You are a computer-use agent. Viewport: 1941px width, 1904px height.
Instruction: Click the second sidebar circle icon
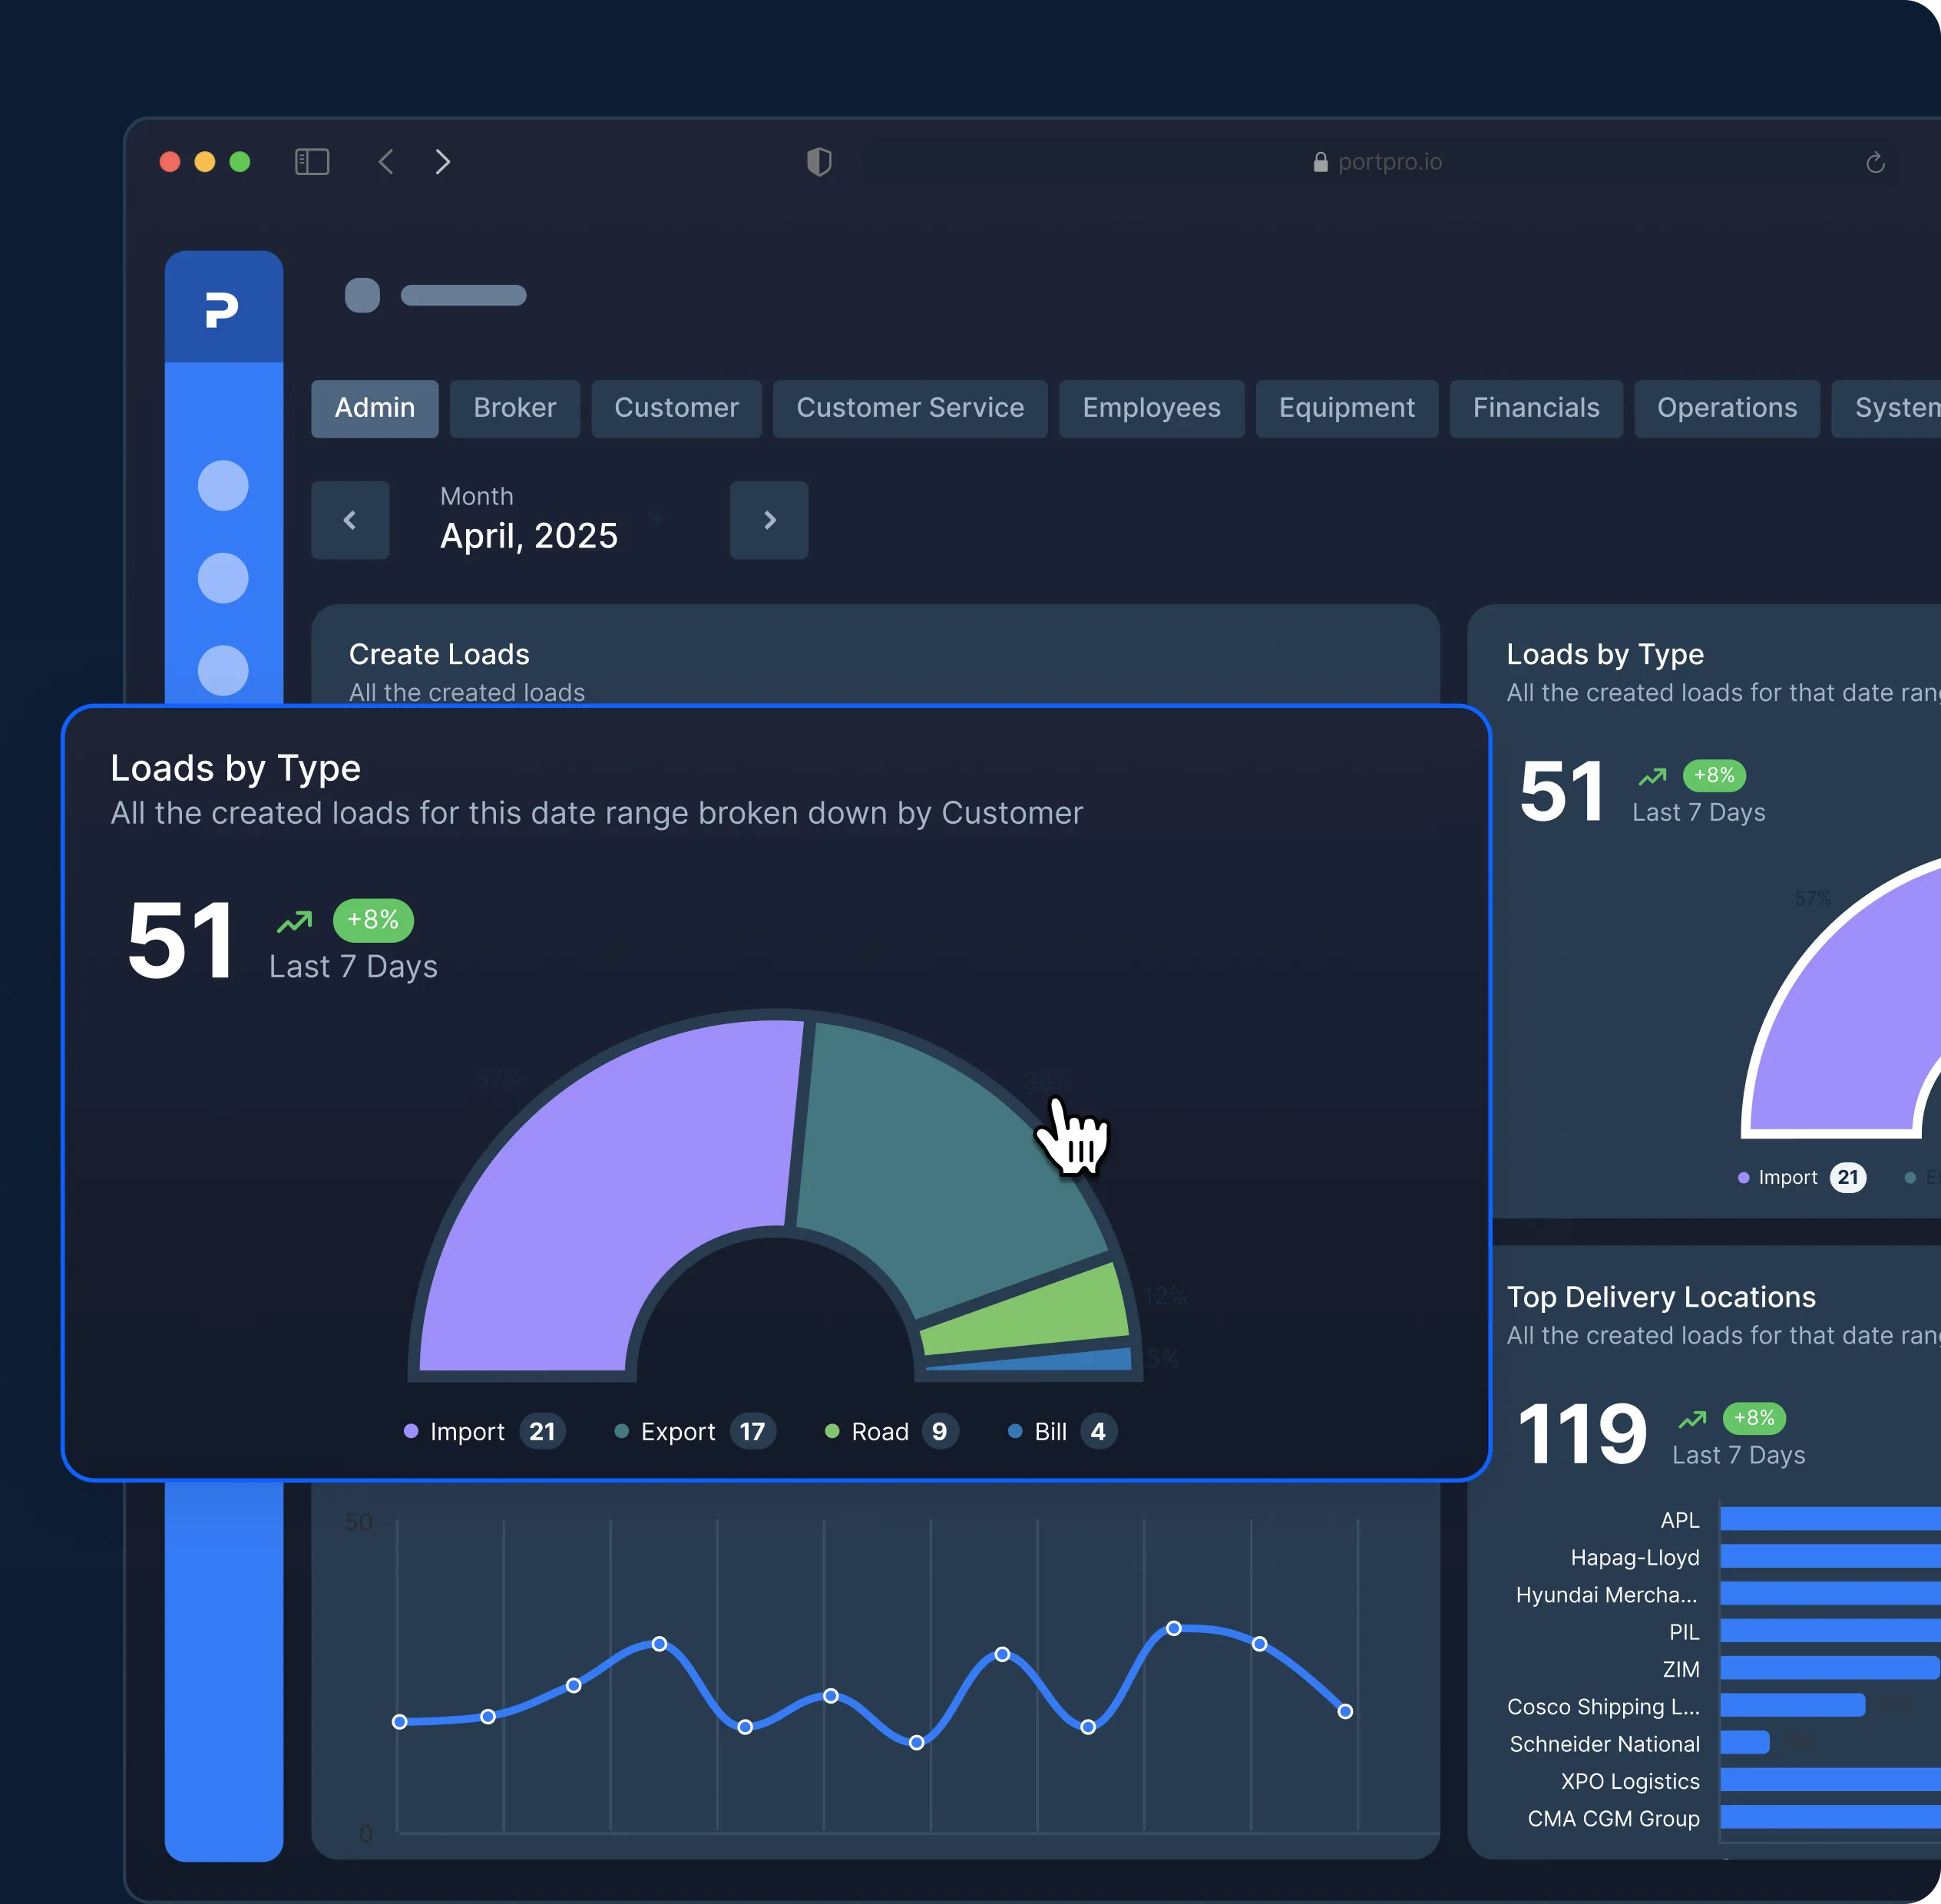pyautogui.click(x=223, y=578)
